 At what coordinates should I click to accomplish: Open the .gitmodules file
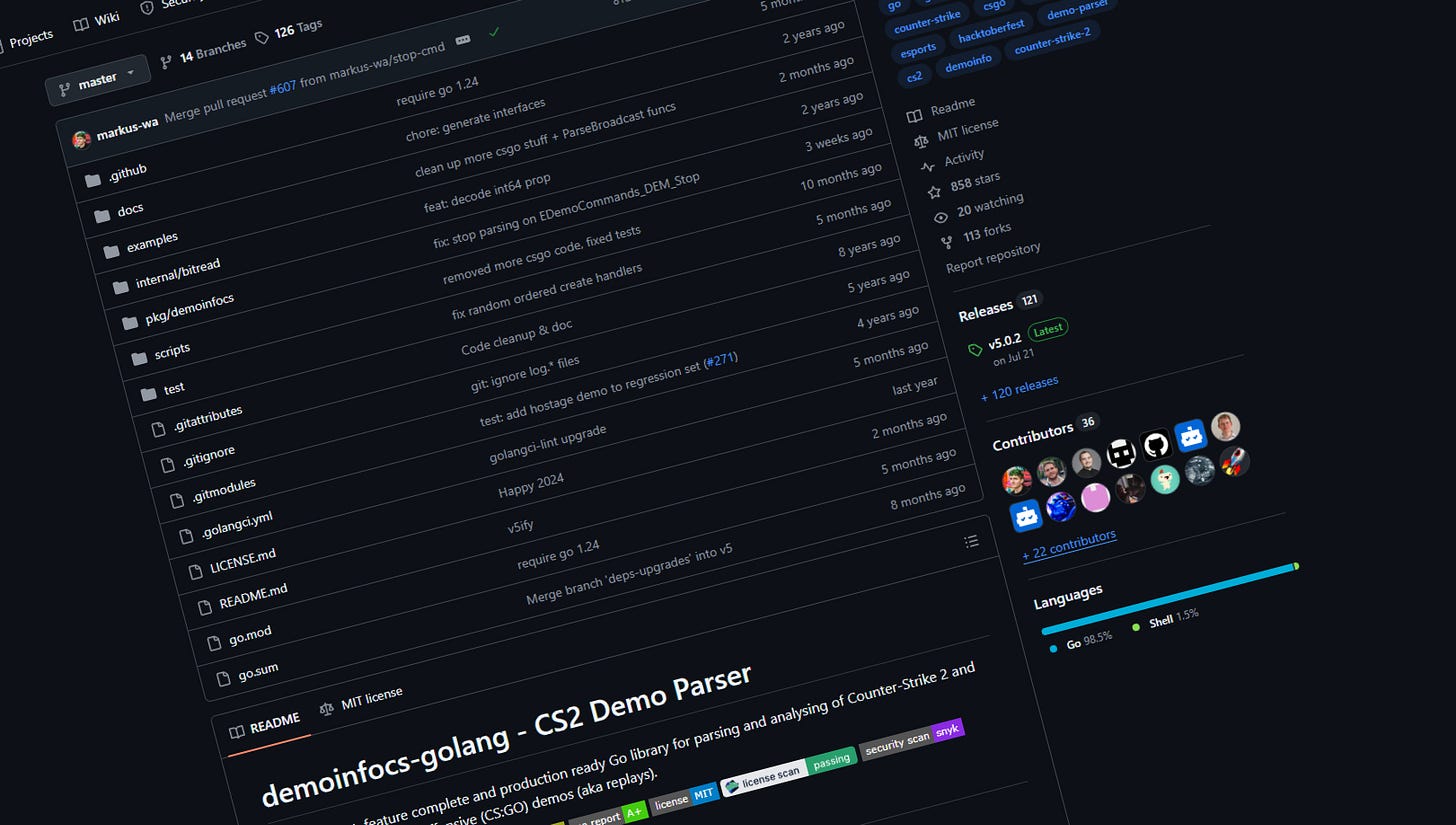coord(223,491)
